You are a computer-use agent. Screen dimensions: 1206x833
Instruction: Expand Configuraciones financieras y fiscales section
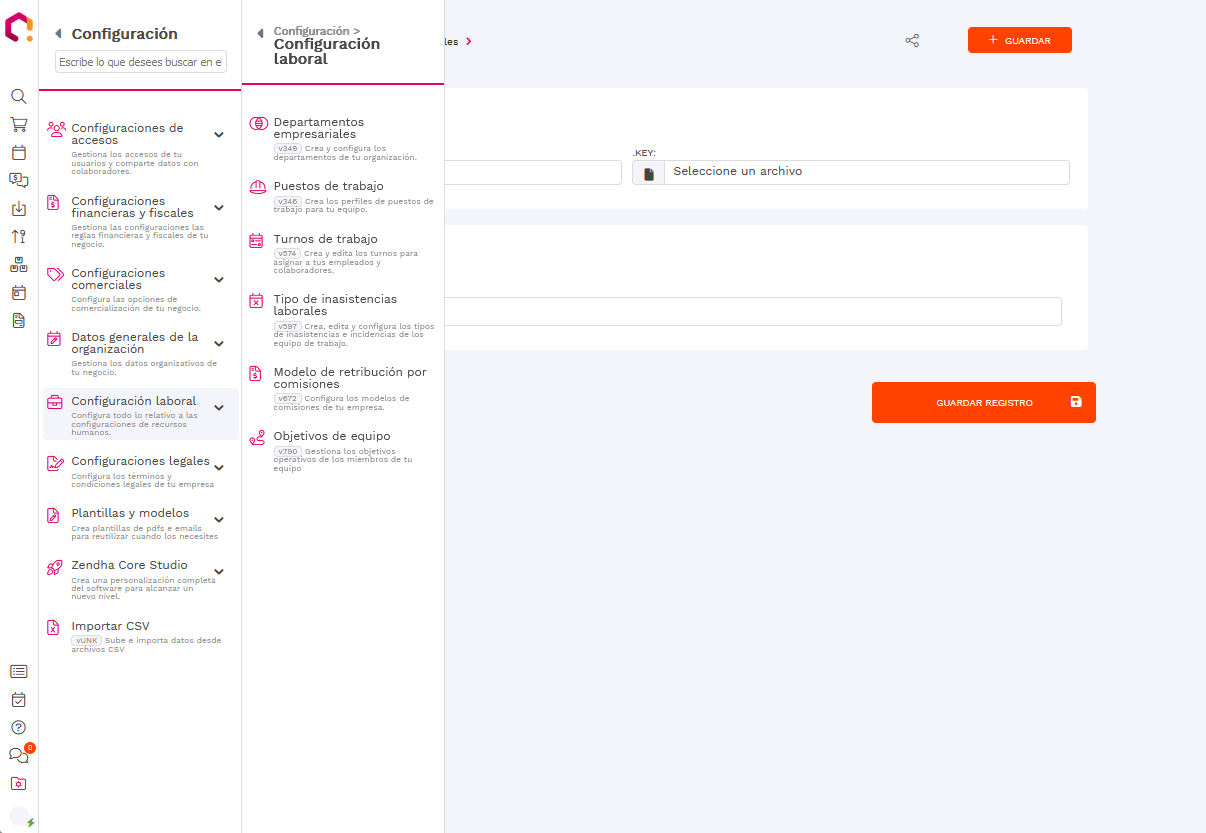click(x=219, y=208)
